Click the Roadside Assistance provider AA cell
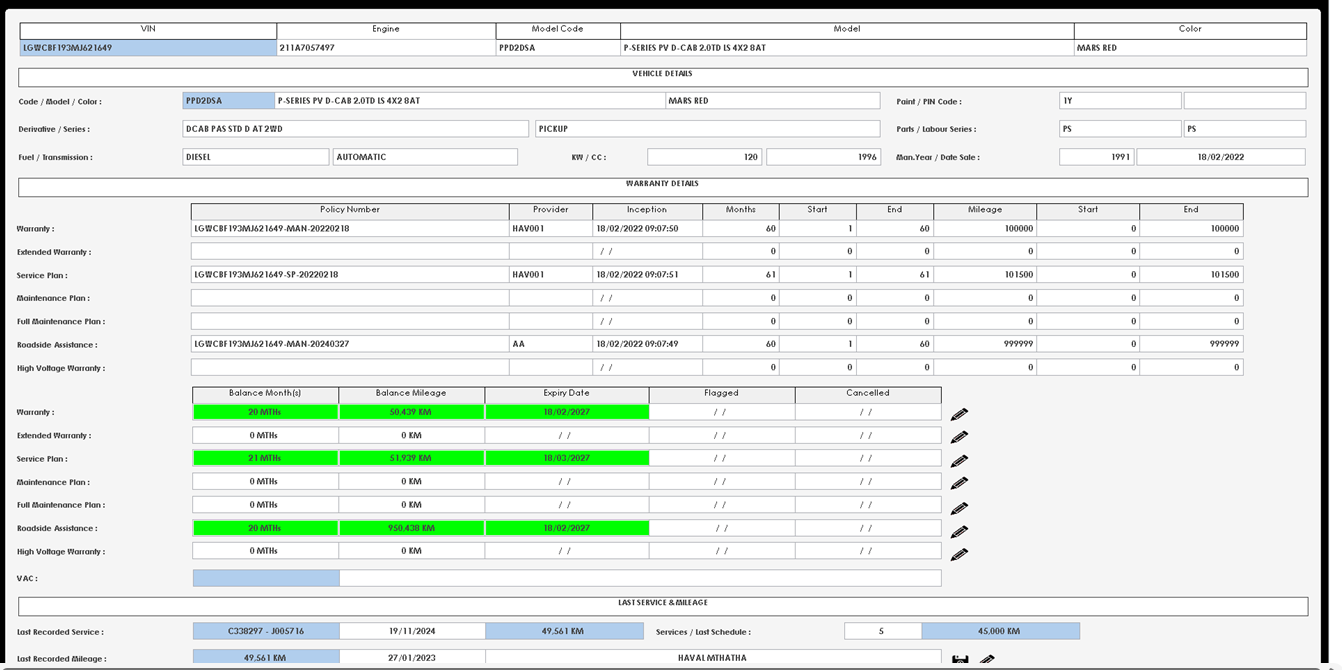 pos(550,344)
